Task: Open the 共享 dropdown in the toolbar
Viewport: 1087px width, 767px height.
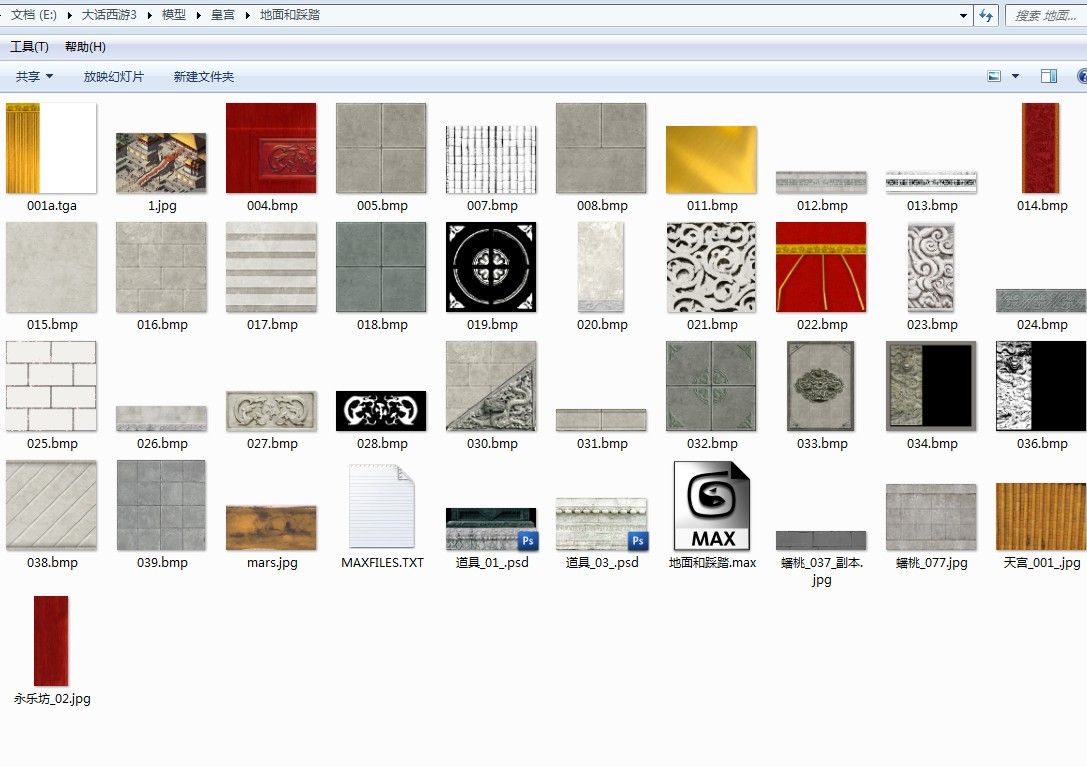Action: pos(34,76)
